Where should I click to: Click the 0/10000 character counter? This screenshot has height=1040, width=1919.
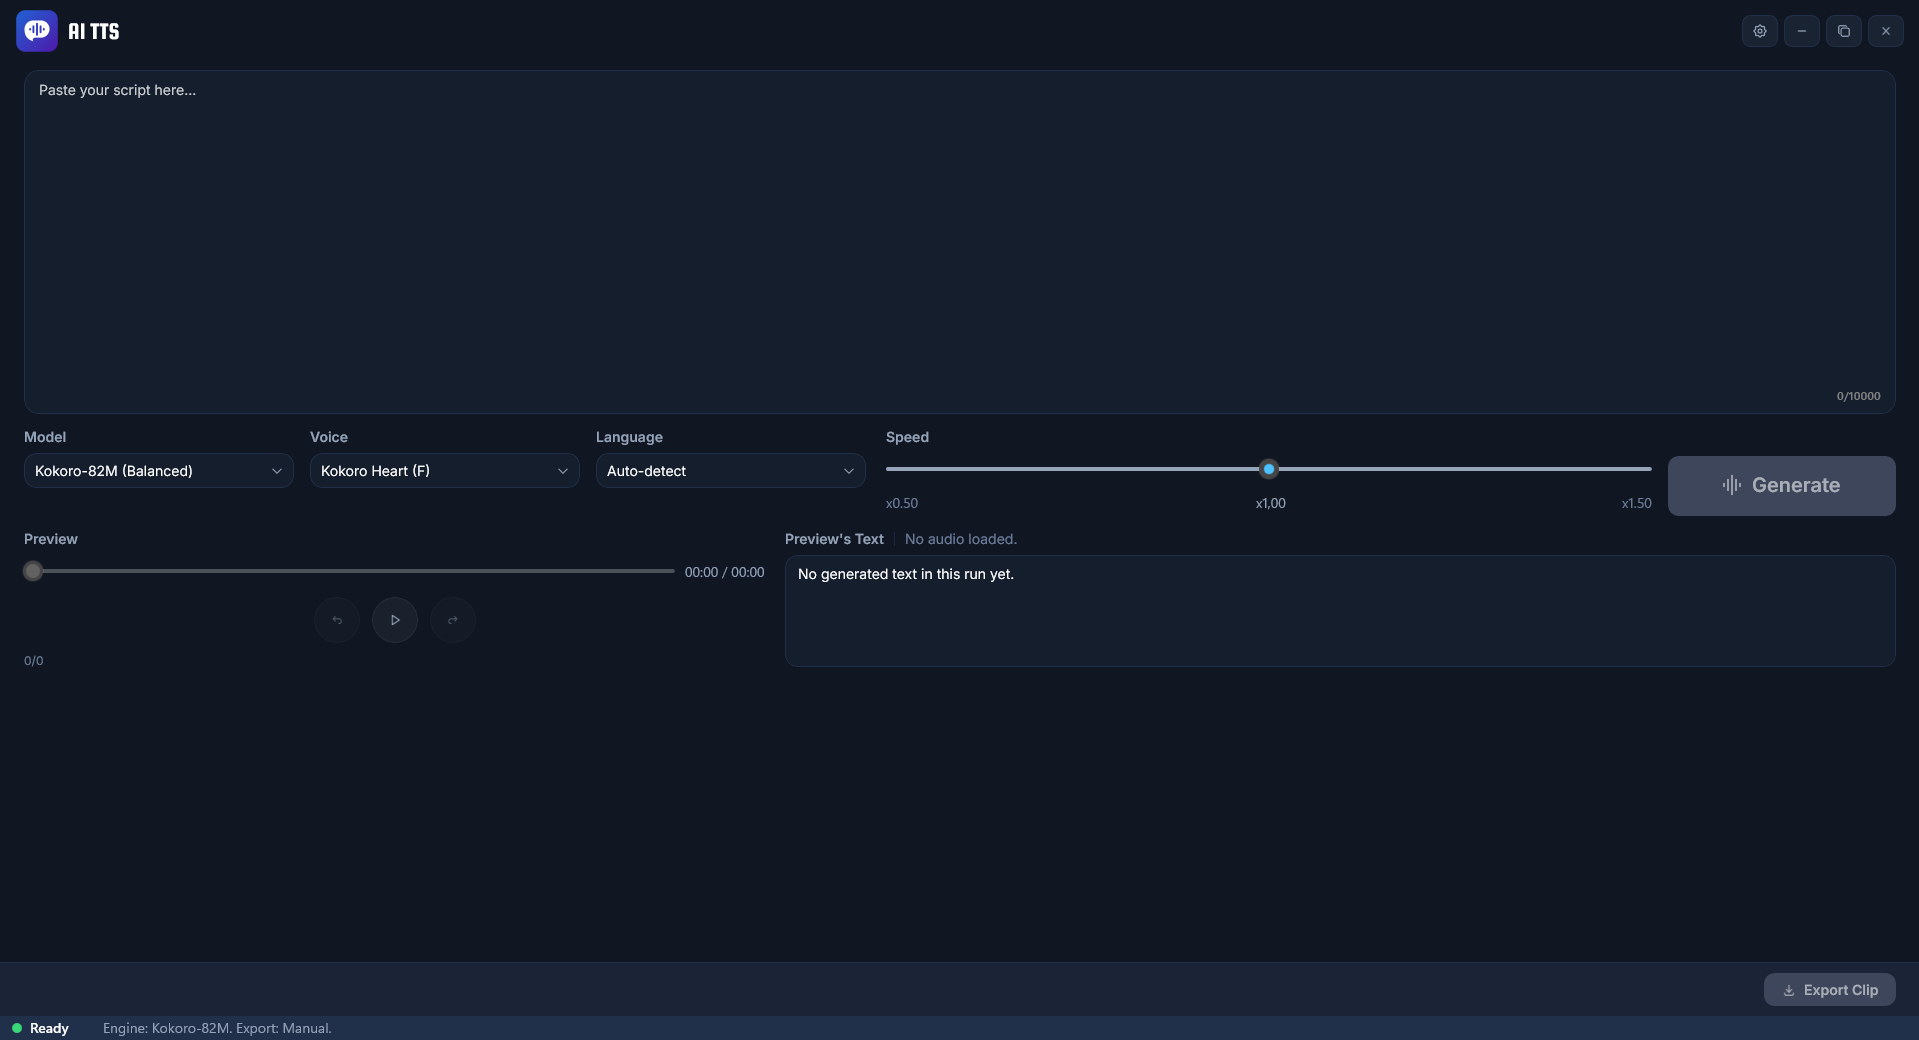1859,396
